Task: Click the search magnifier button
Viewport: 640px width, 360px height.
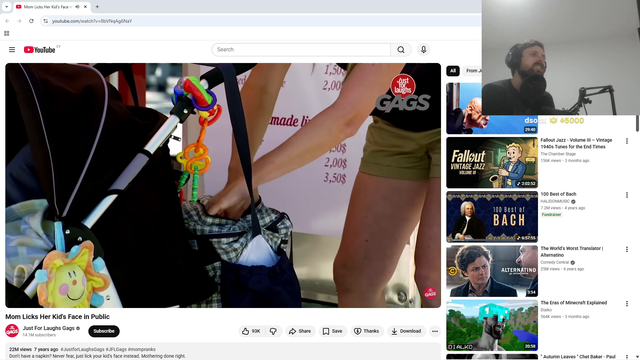Action: 401,50
